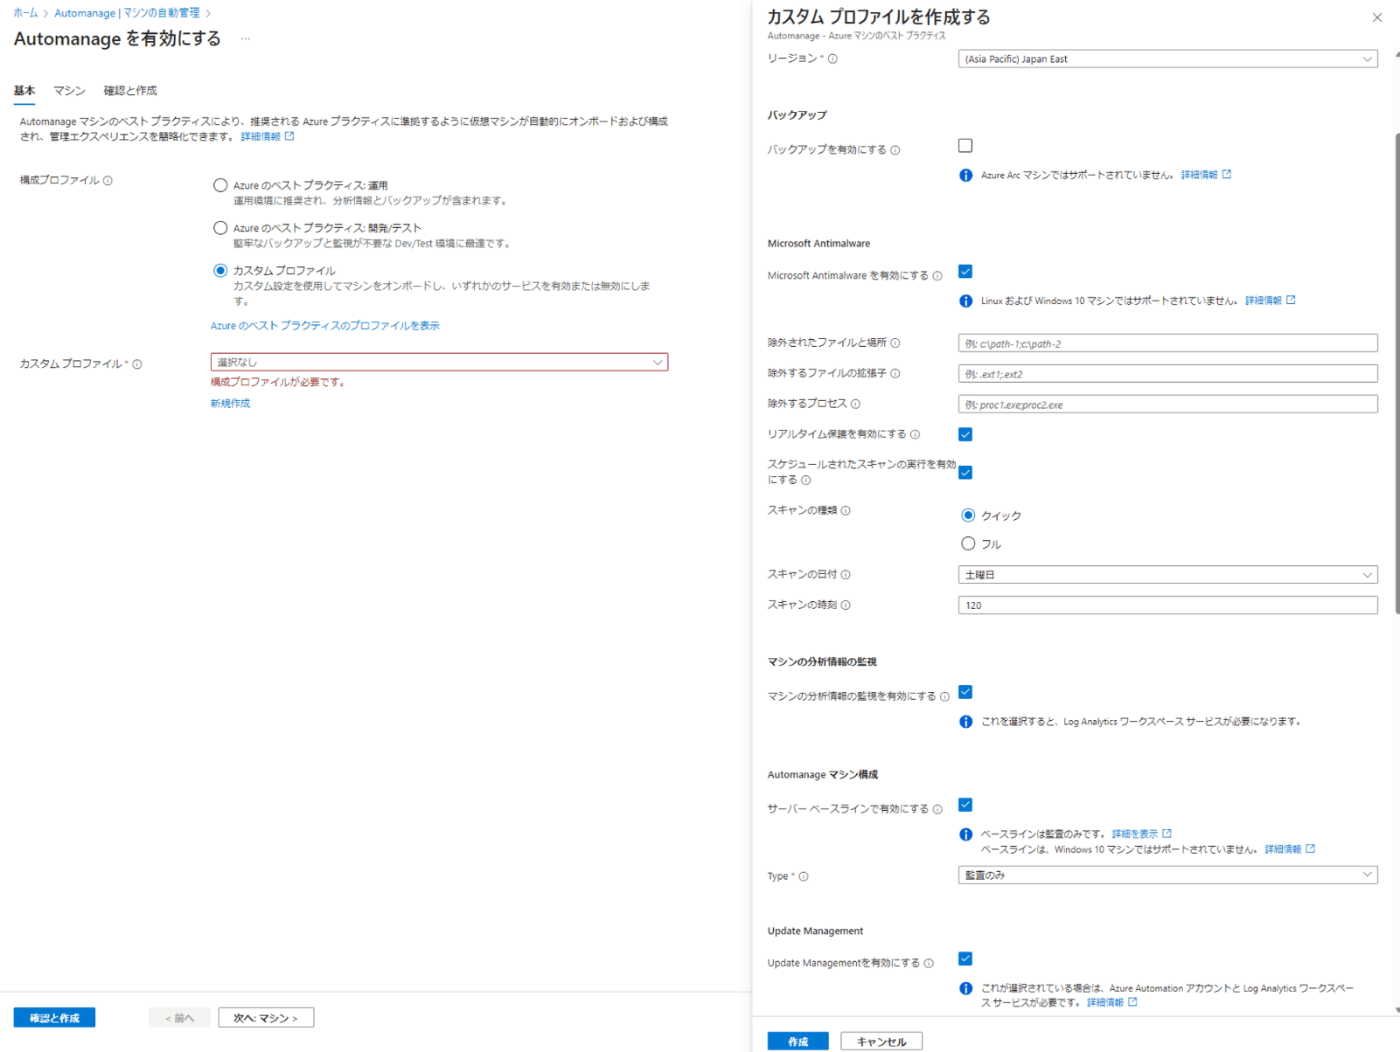Open the リージョン Japan East dropdown

click(1167, 59)
